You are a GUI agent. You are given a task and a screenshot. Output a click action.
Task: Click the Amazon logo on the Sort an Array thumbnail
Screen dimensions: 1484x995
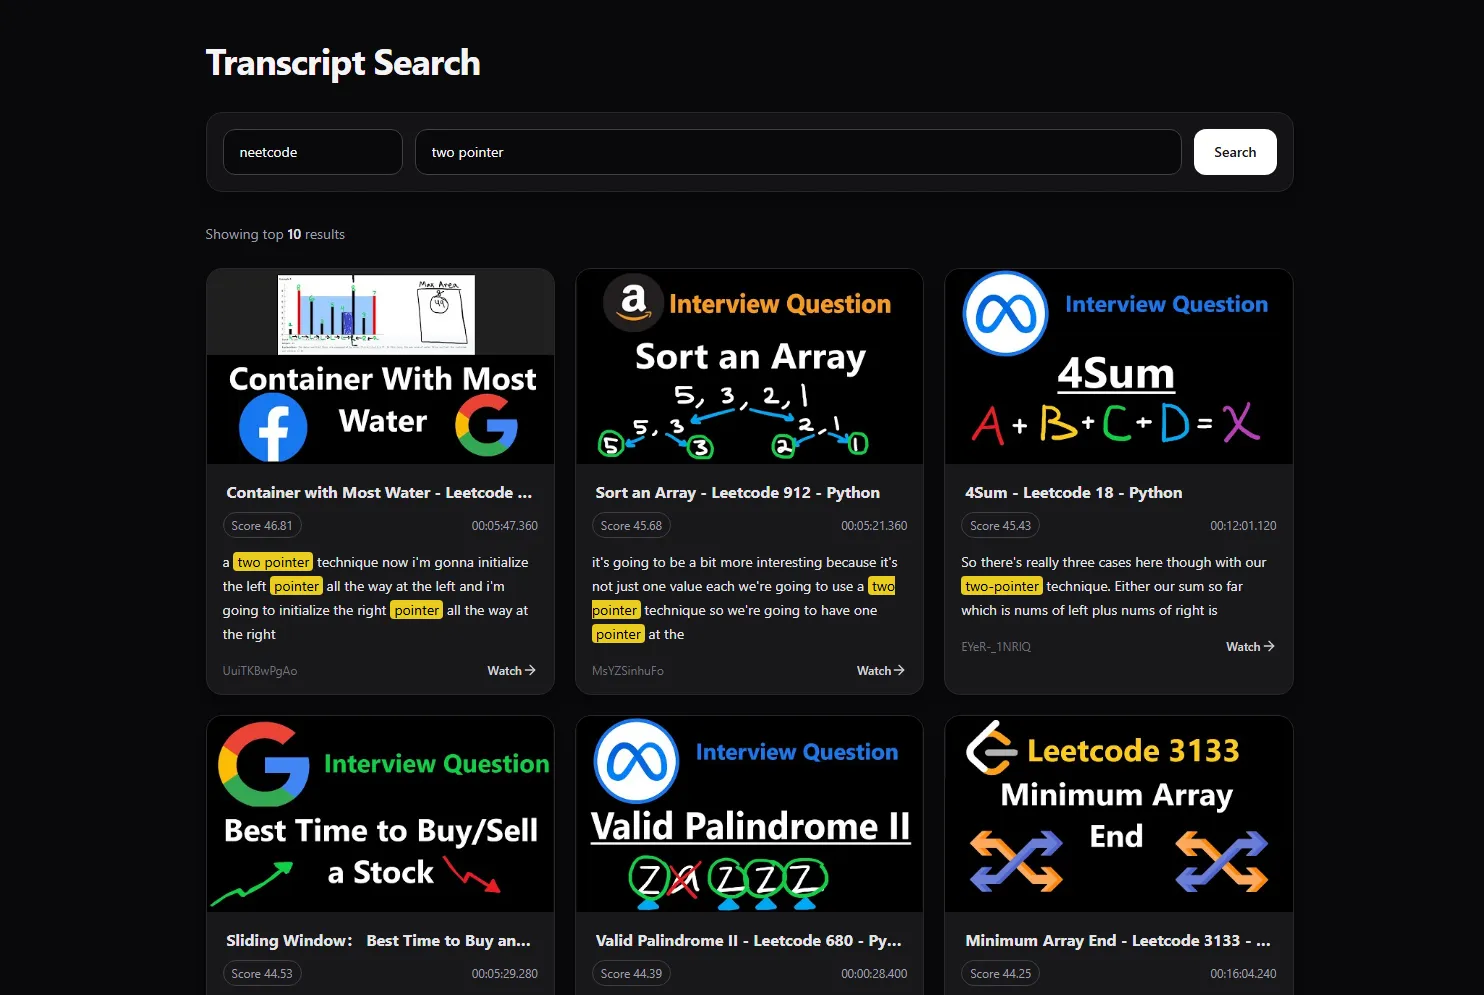[x=633, y=302]
